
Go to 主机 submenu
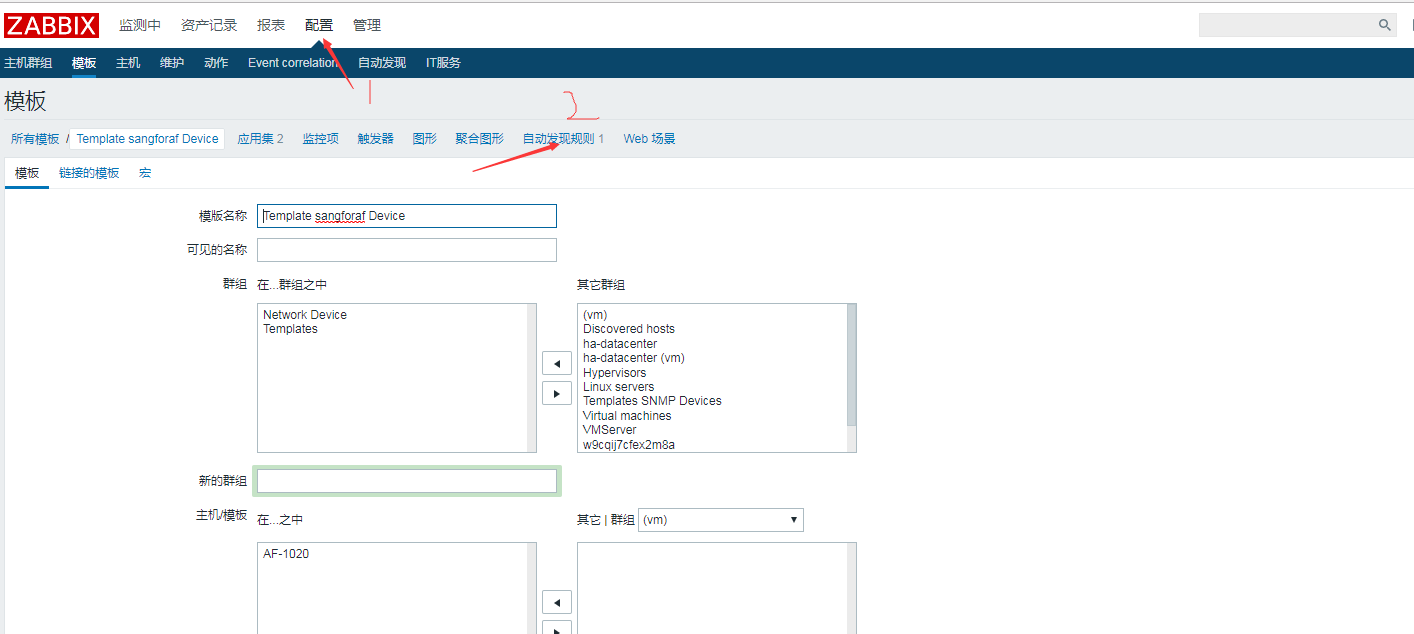(128, 63)
